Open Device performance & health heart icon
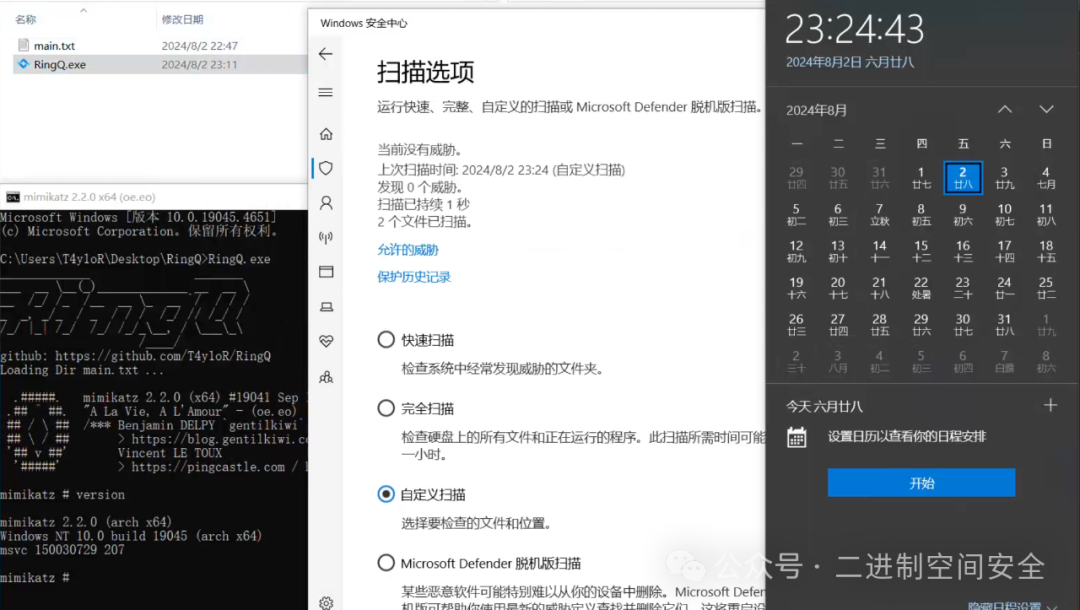Viewport: 1080px width, 610px height. click(326, 341)
